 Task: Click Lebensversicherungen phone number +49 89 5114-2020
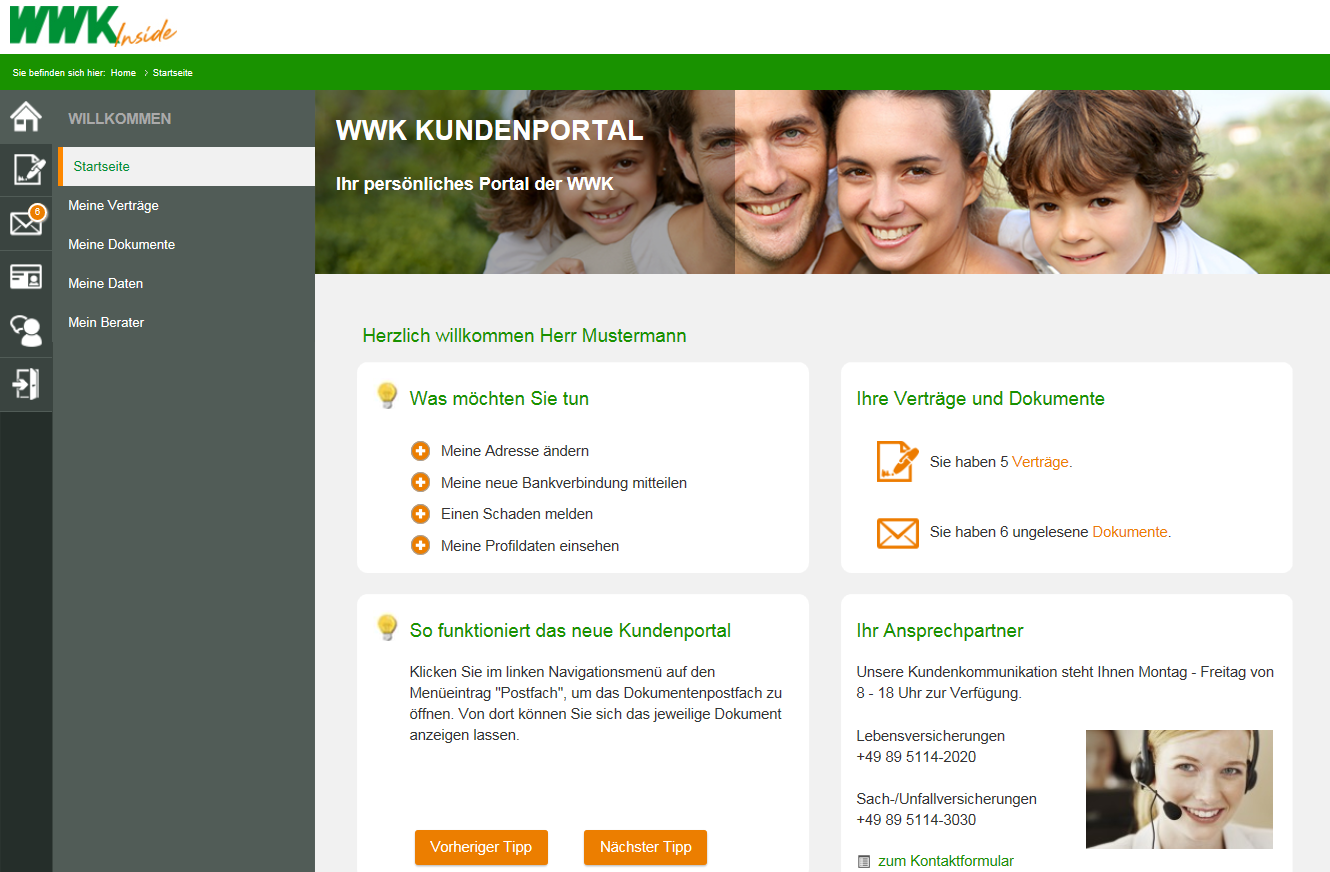916,757
